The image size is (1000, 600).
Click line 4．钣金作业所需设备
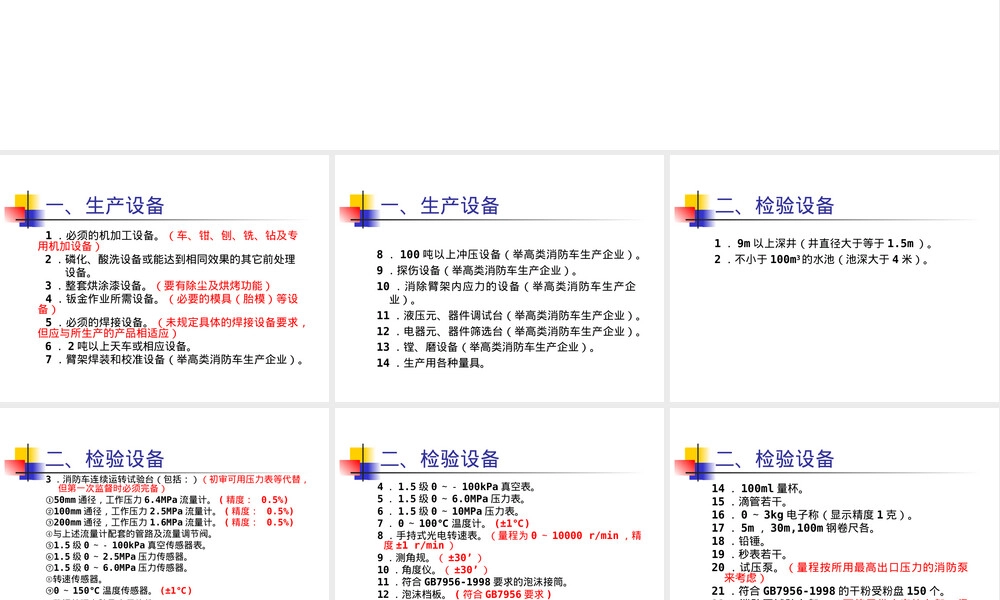(x=168, y=304)
